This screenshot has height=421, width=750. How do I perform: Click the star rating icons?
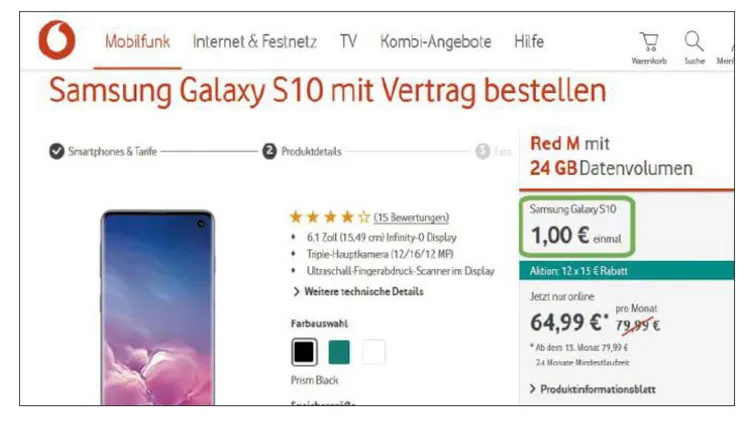tap(330, 218)
